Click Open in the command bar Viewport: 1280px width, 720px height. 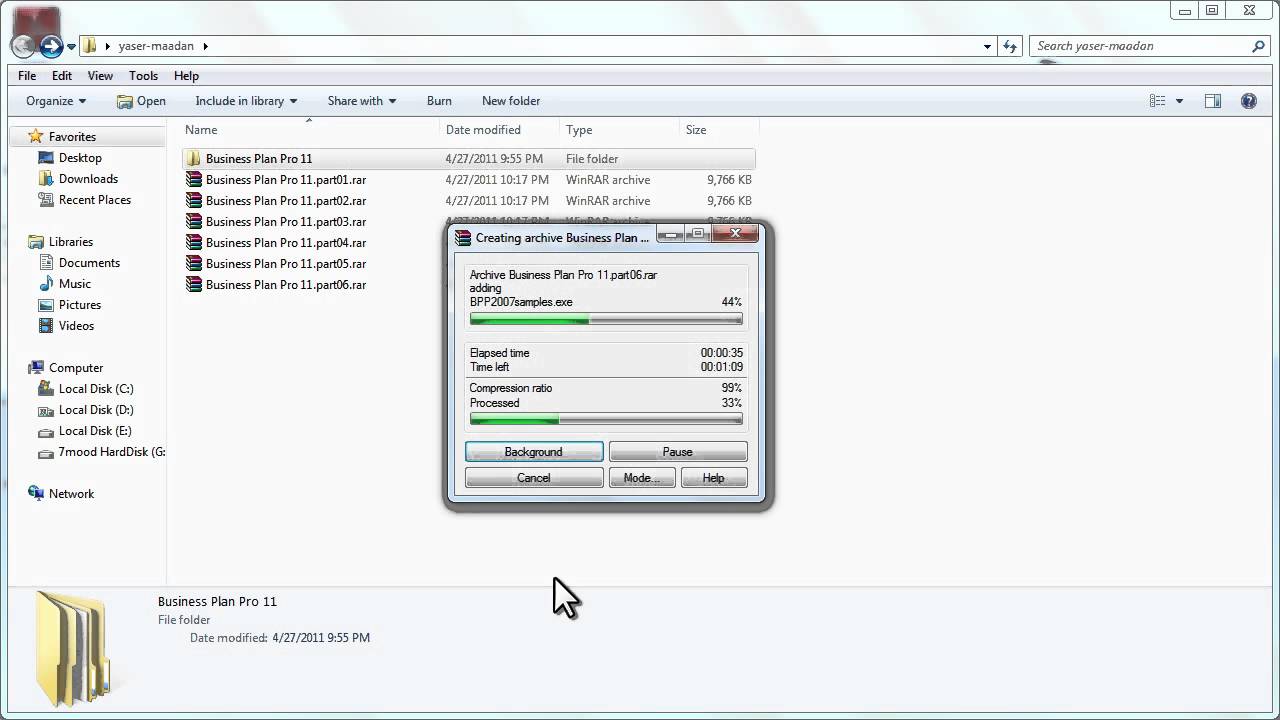click(141, 101)
